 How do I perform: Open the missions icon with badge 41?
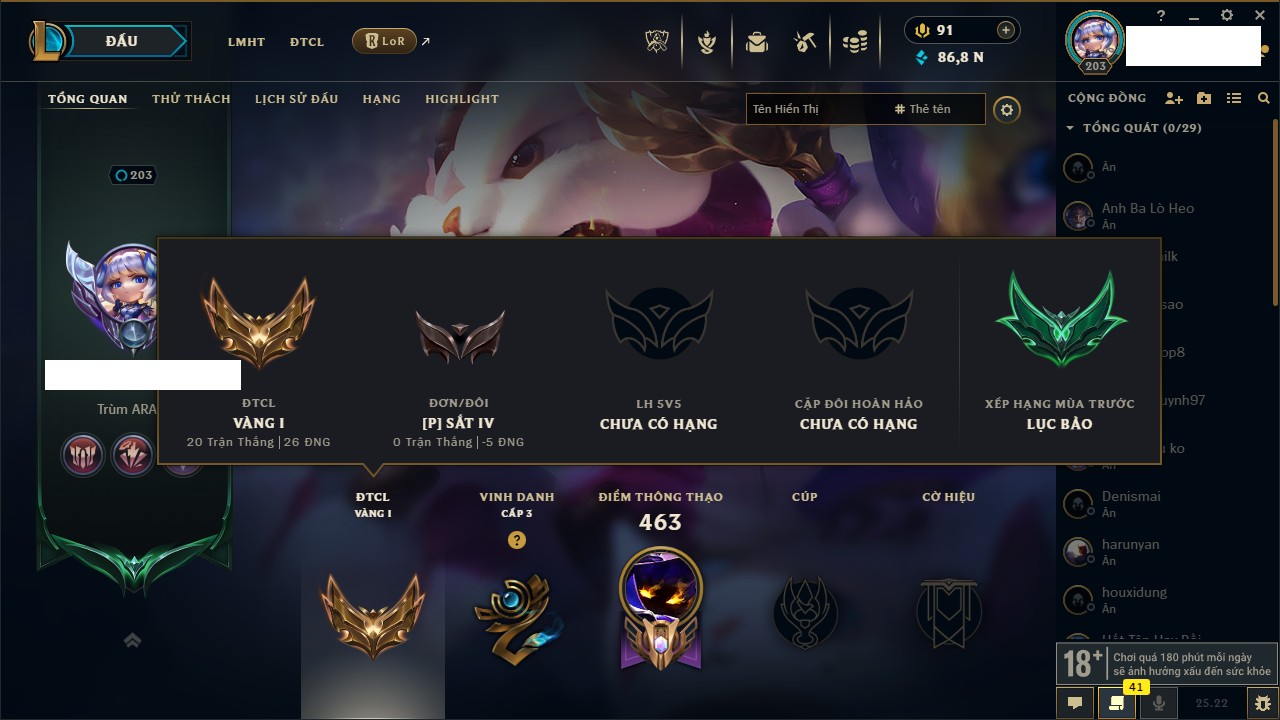tap(1117, 703)
